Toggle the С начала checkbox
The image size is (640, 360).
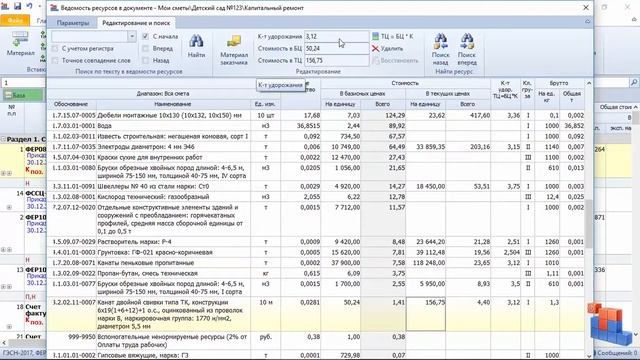pyautogui.click(x=145, y=36)
